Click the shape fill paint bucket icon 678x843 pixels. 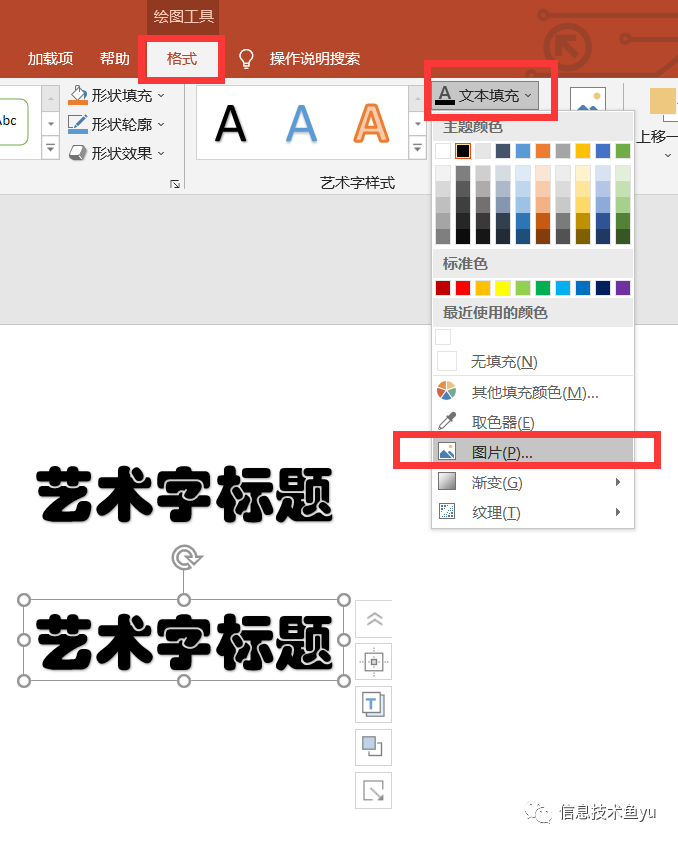[x=78, y=95]
